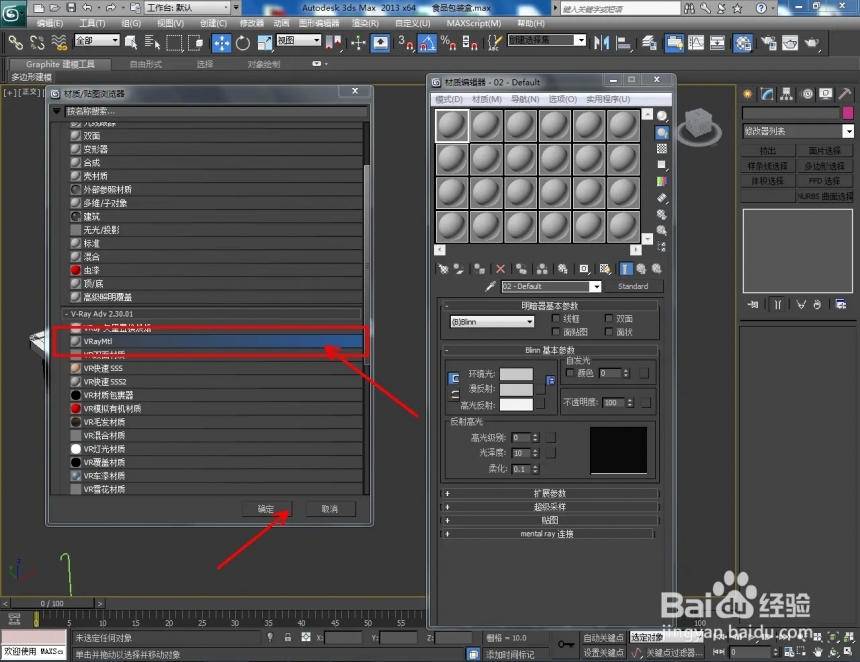Enable the 面贴图 Face Map checkbox
Viewport: 860px width, 662px height.
(x=556, y=331)
